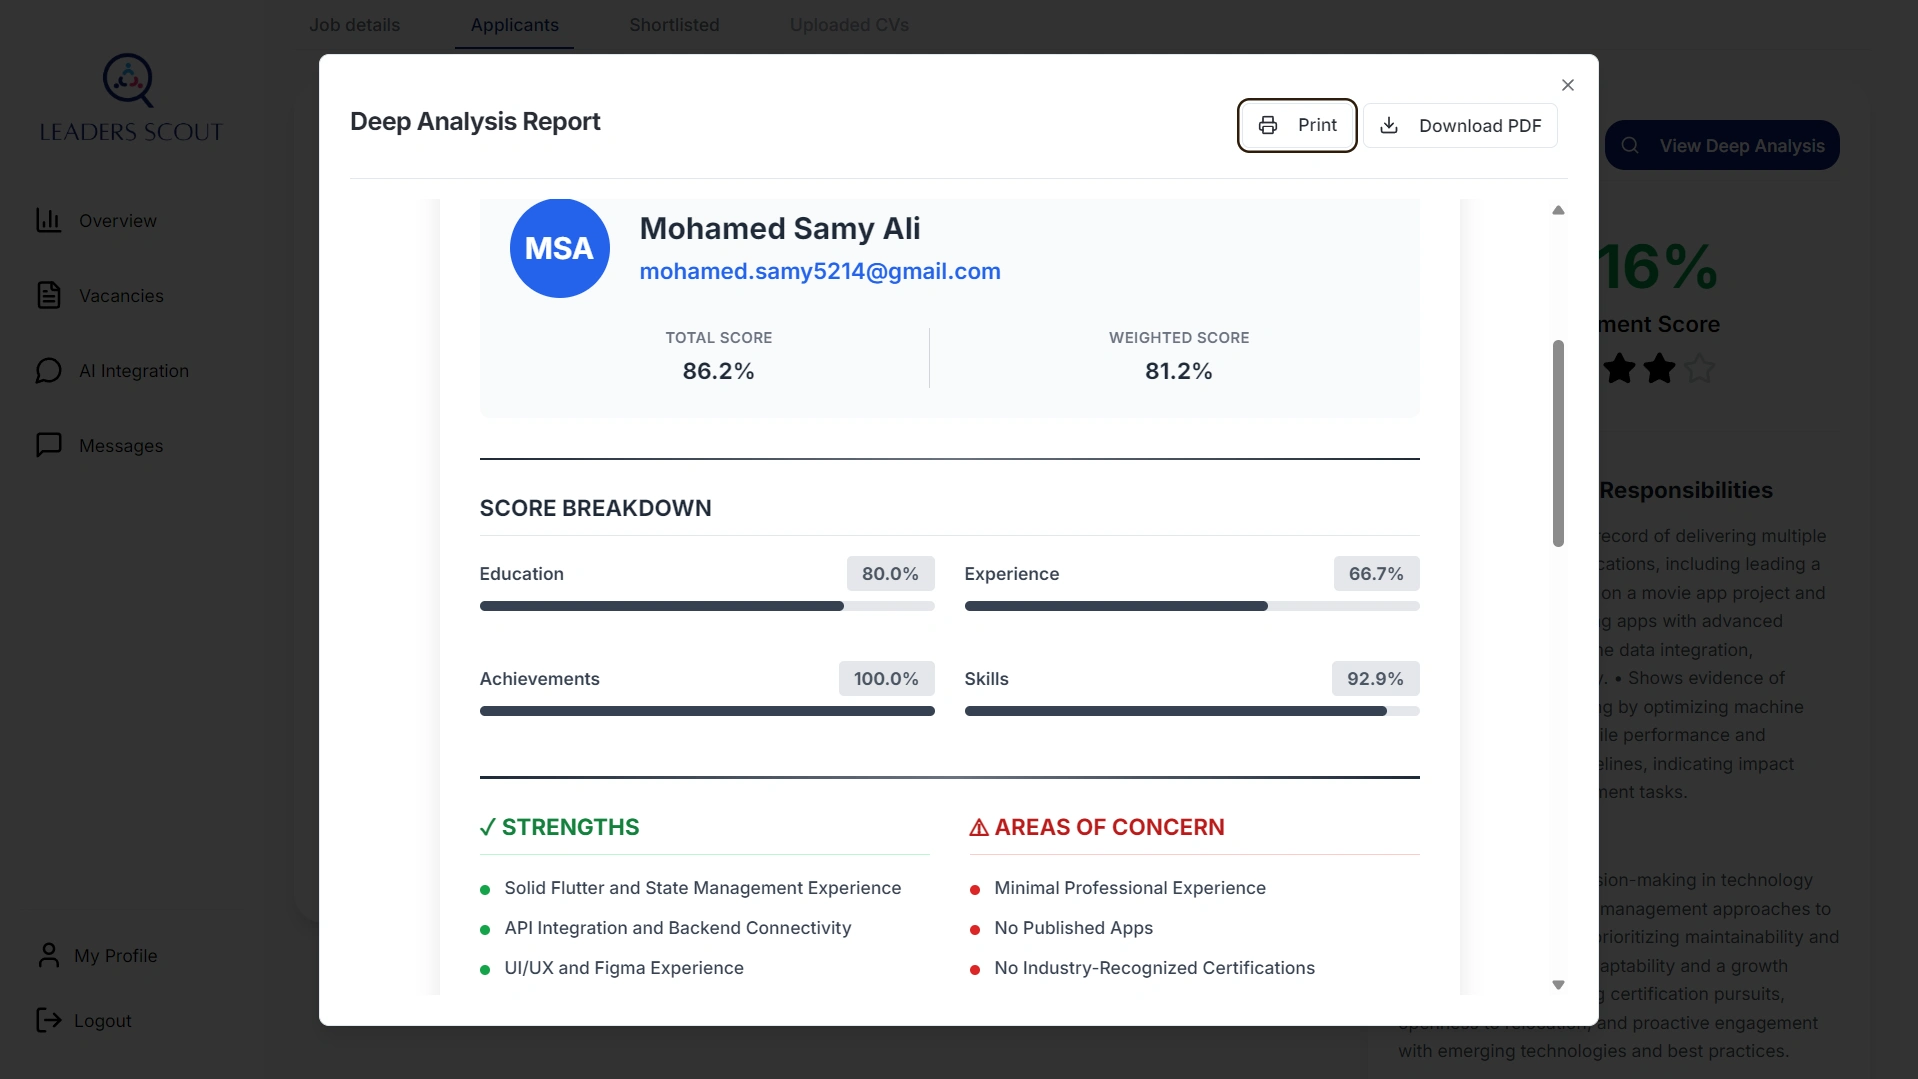
Task: Close the Deep Analysis Report dialog
Action: [1567, 84]
